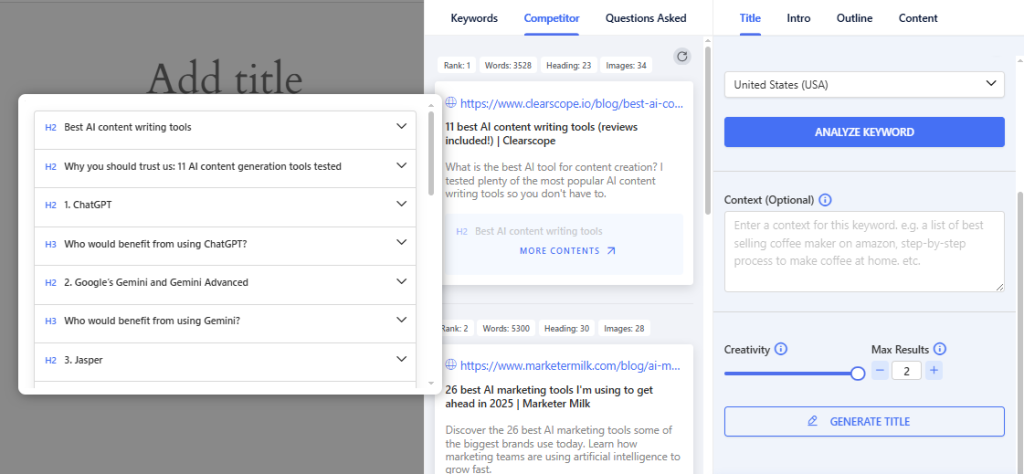This screenshot has width=1024, height=474.
Task: Click the globe icon beside clearscope.io URL
Action: (x=451, y=103)
